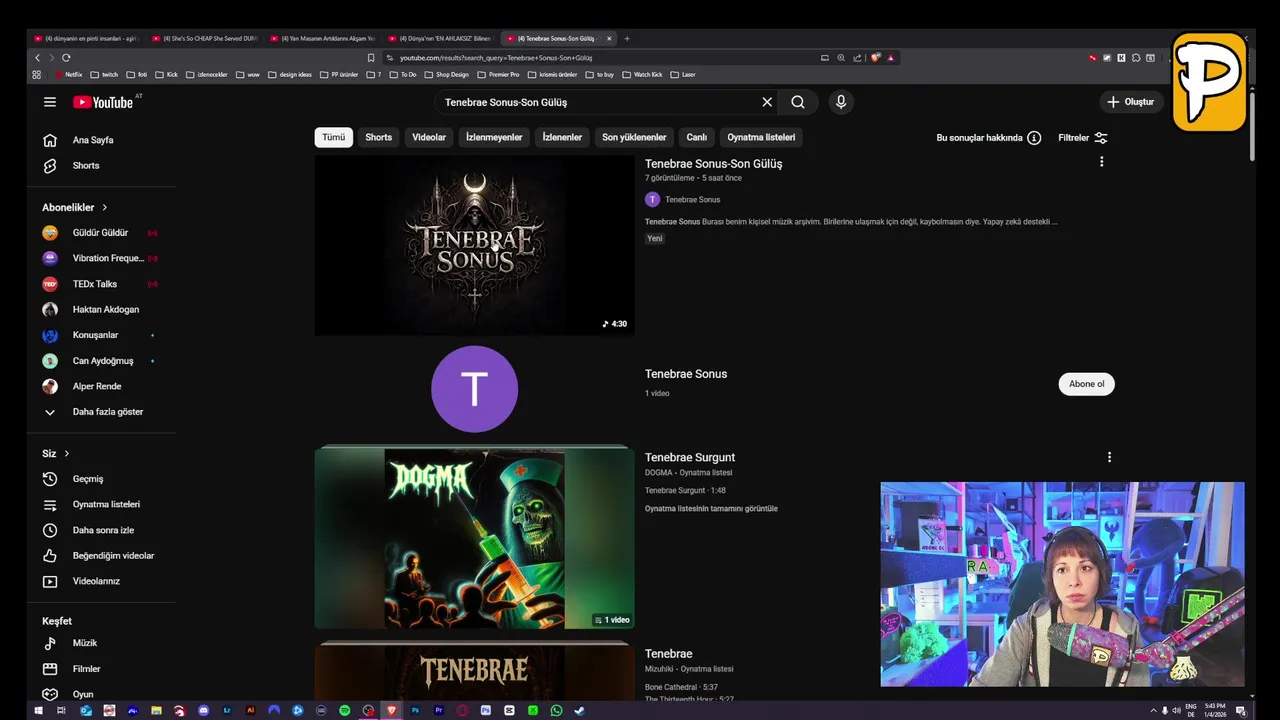Expand the Abonelikler section arrow
This screenshot has width=1280, height=720.
pyautogui.click(x=104, y=207)
